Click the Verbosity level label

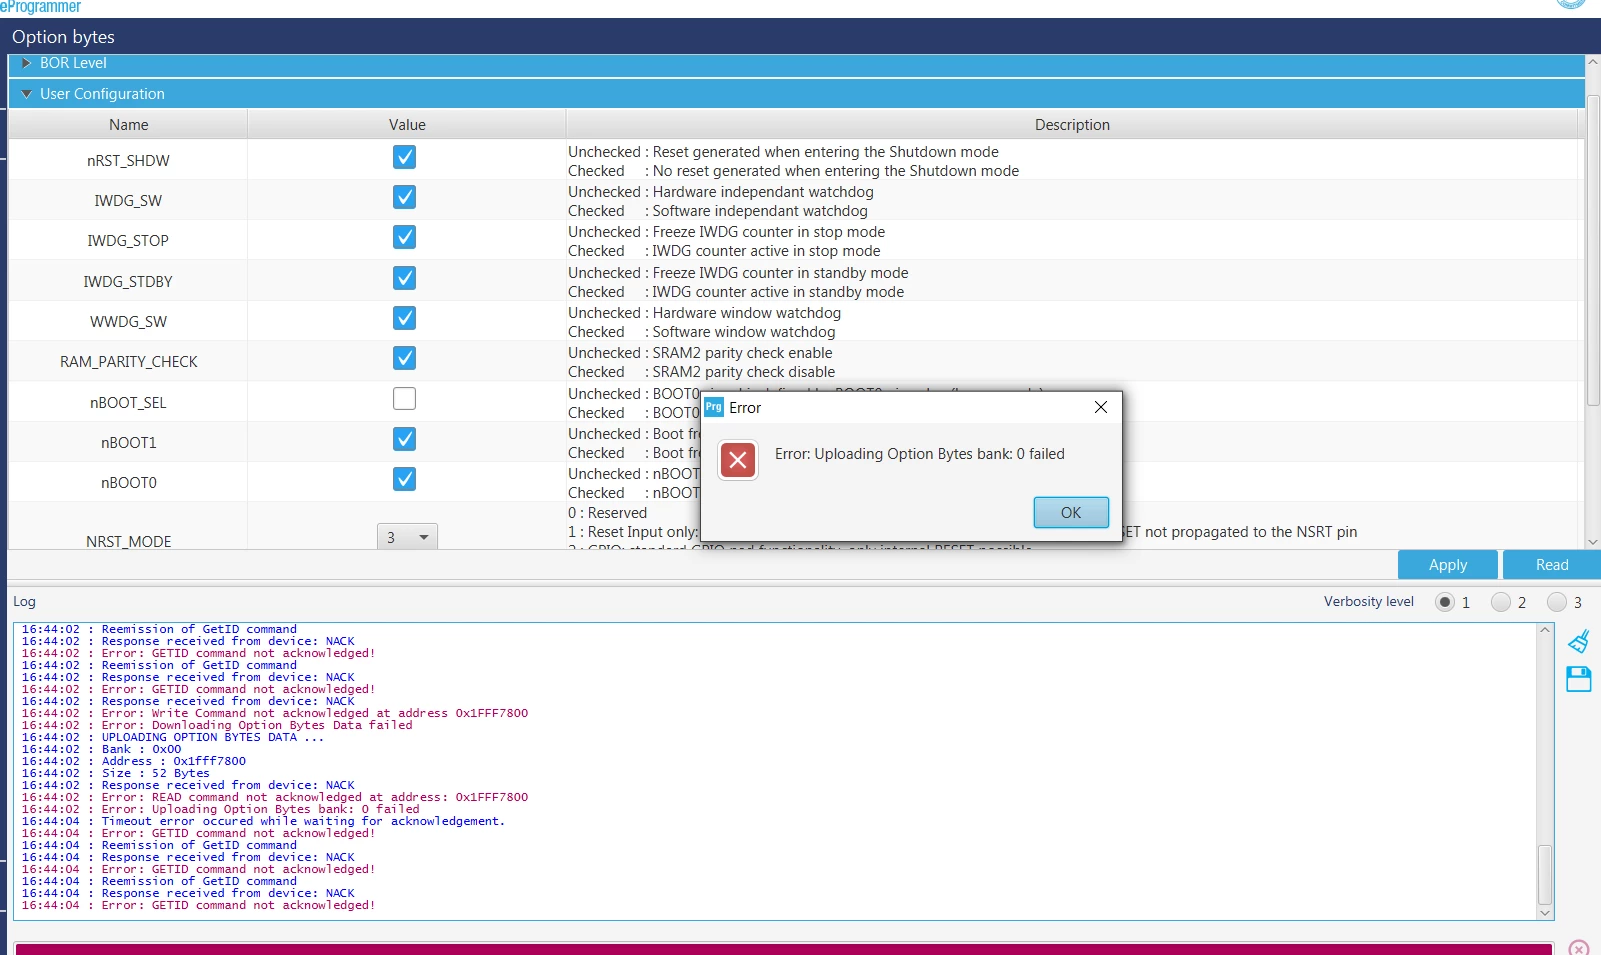point(1369,601)
